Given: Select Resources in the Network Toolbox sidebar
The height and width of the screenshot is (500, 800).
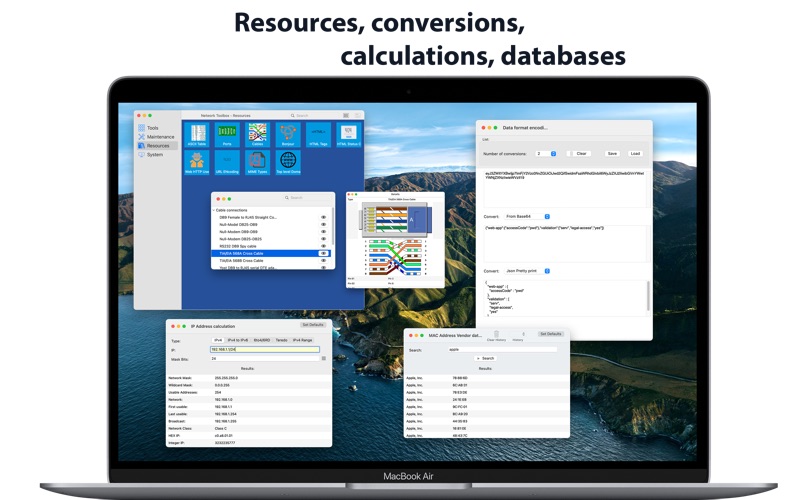Looking at the screenshot, I should coord(157,145).
